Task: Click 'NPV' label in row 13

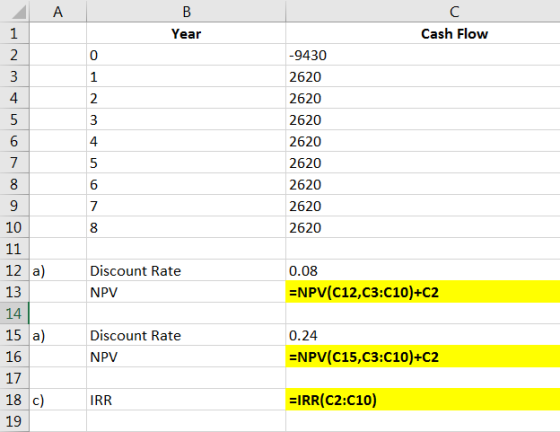Action: coord(104,292)
